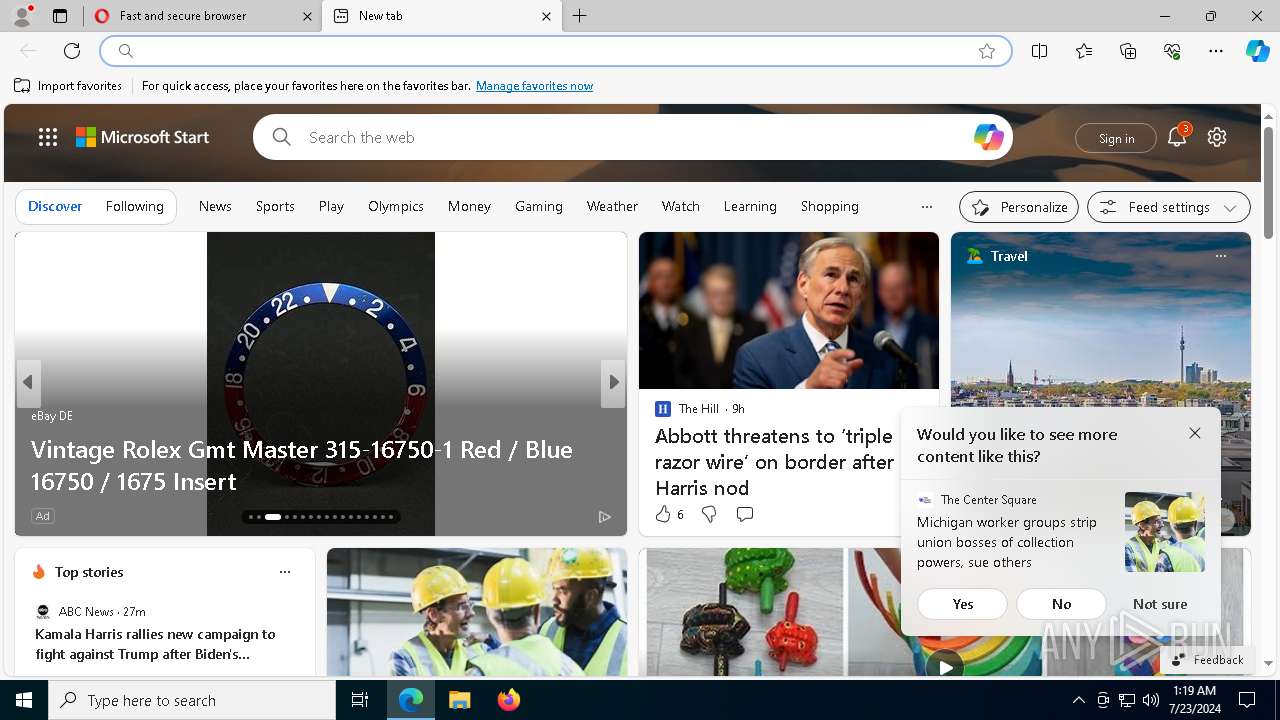Add page to favorites star icon
The width and height of the screenshot is (1280, 720).
point(987,51)
